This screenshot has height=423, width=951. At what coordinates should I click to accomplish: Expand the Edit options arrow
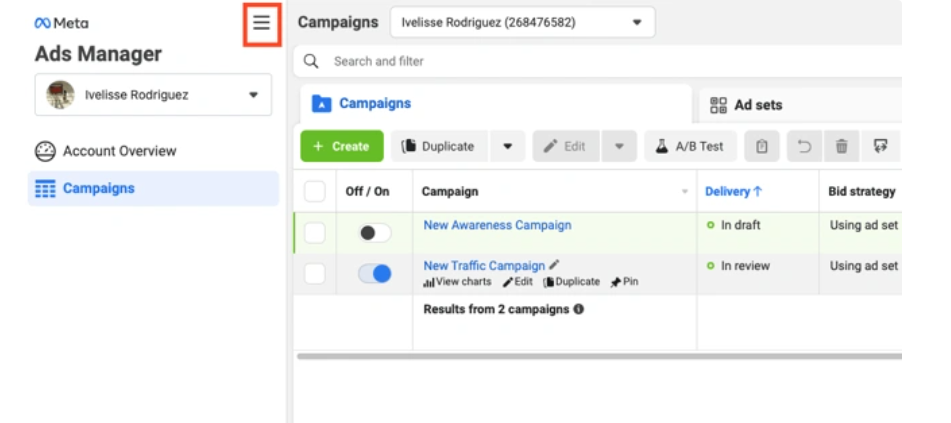[619, 146]
